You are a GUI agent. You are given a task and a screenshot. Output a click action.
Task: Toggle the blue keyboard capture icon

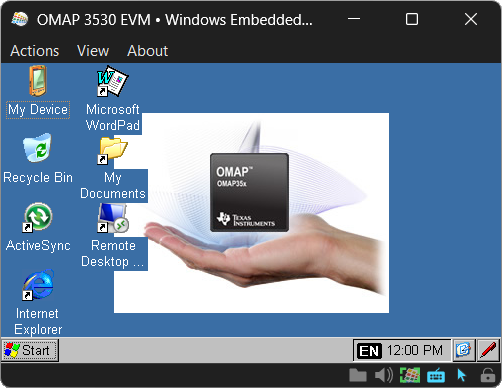pyautogui.click(x=436, y=375)
